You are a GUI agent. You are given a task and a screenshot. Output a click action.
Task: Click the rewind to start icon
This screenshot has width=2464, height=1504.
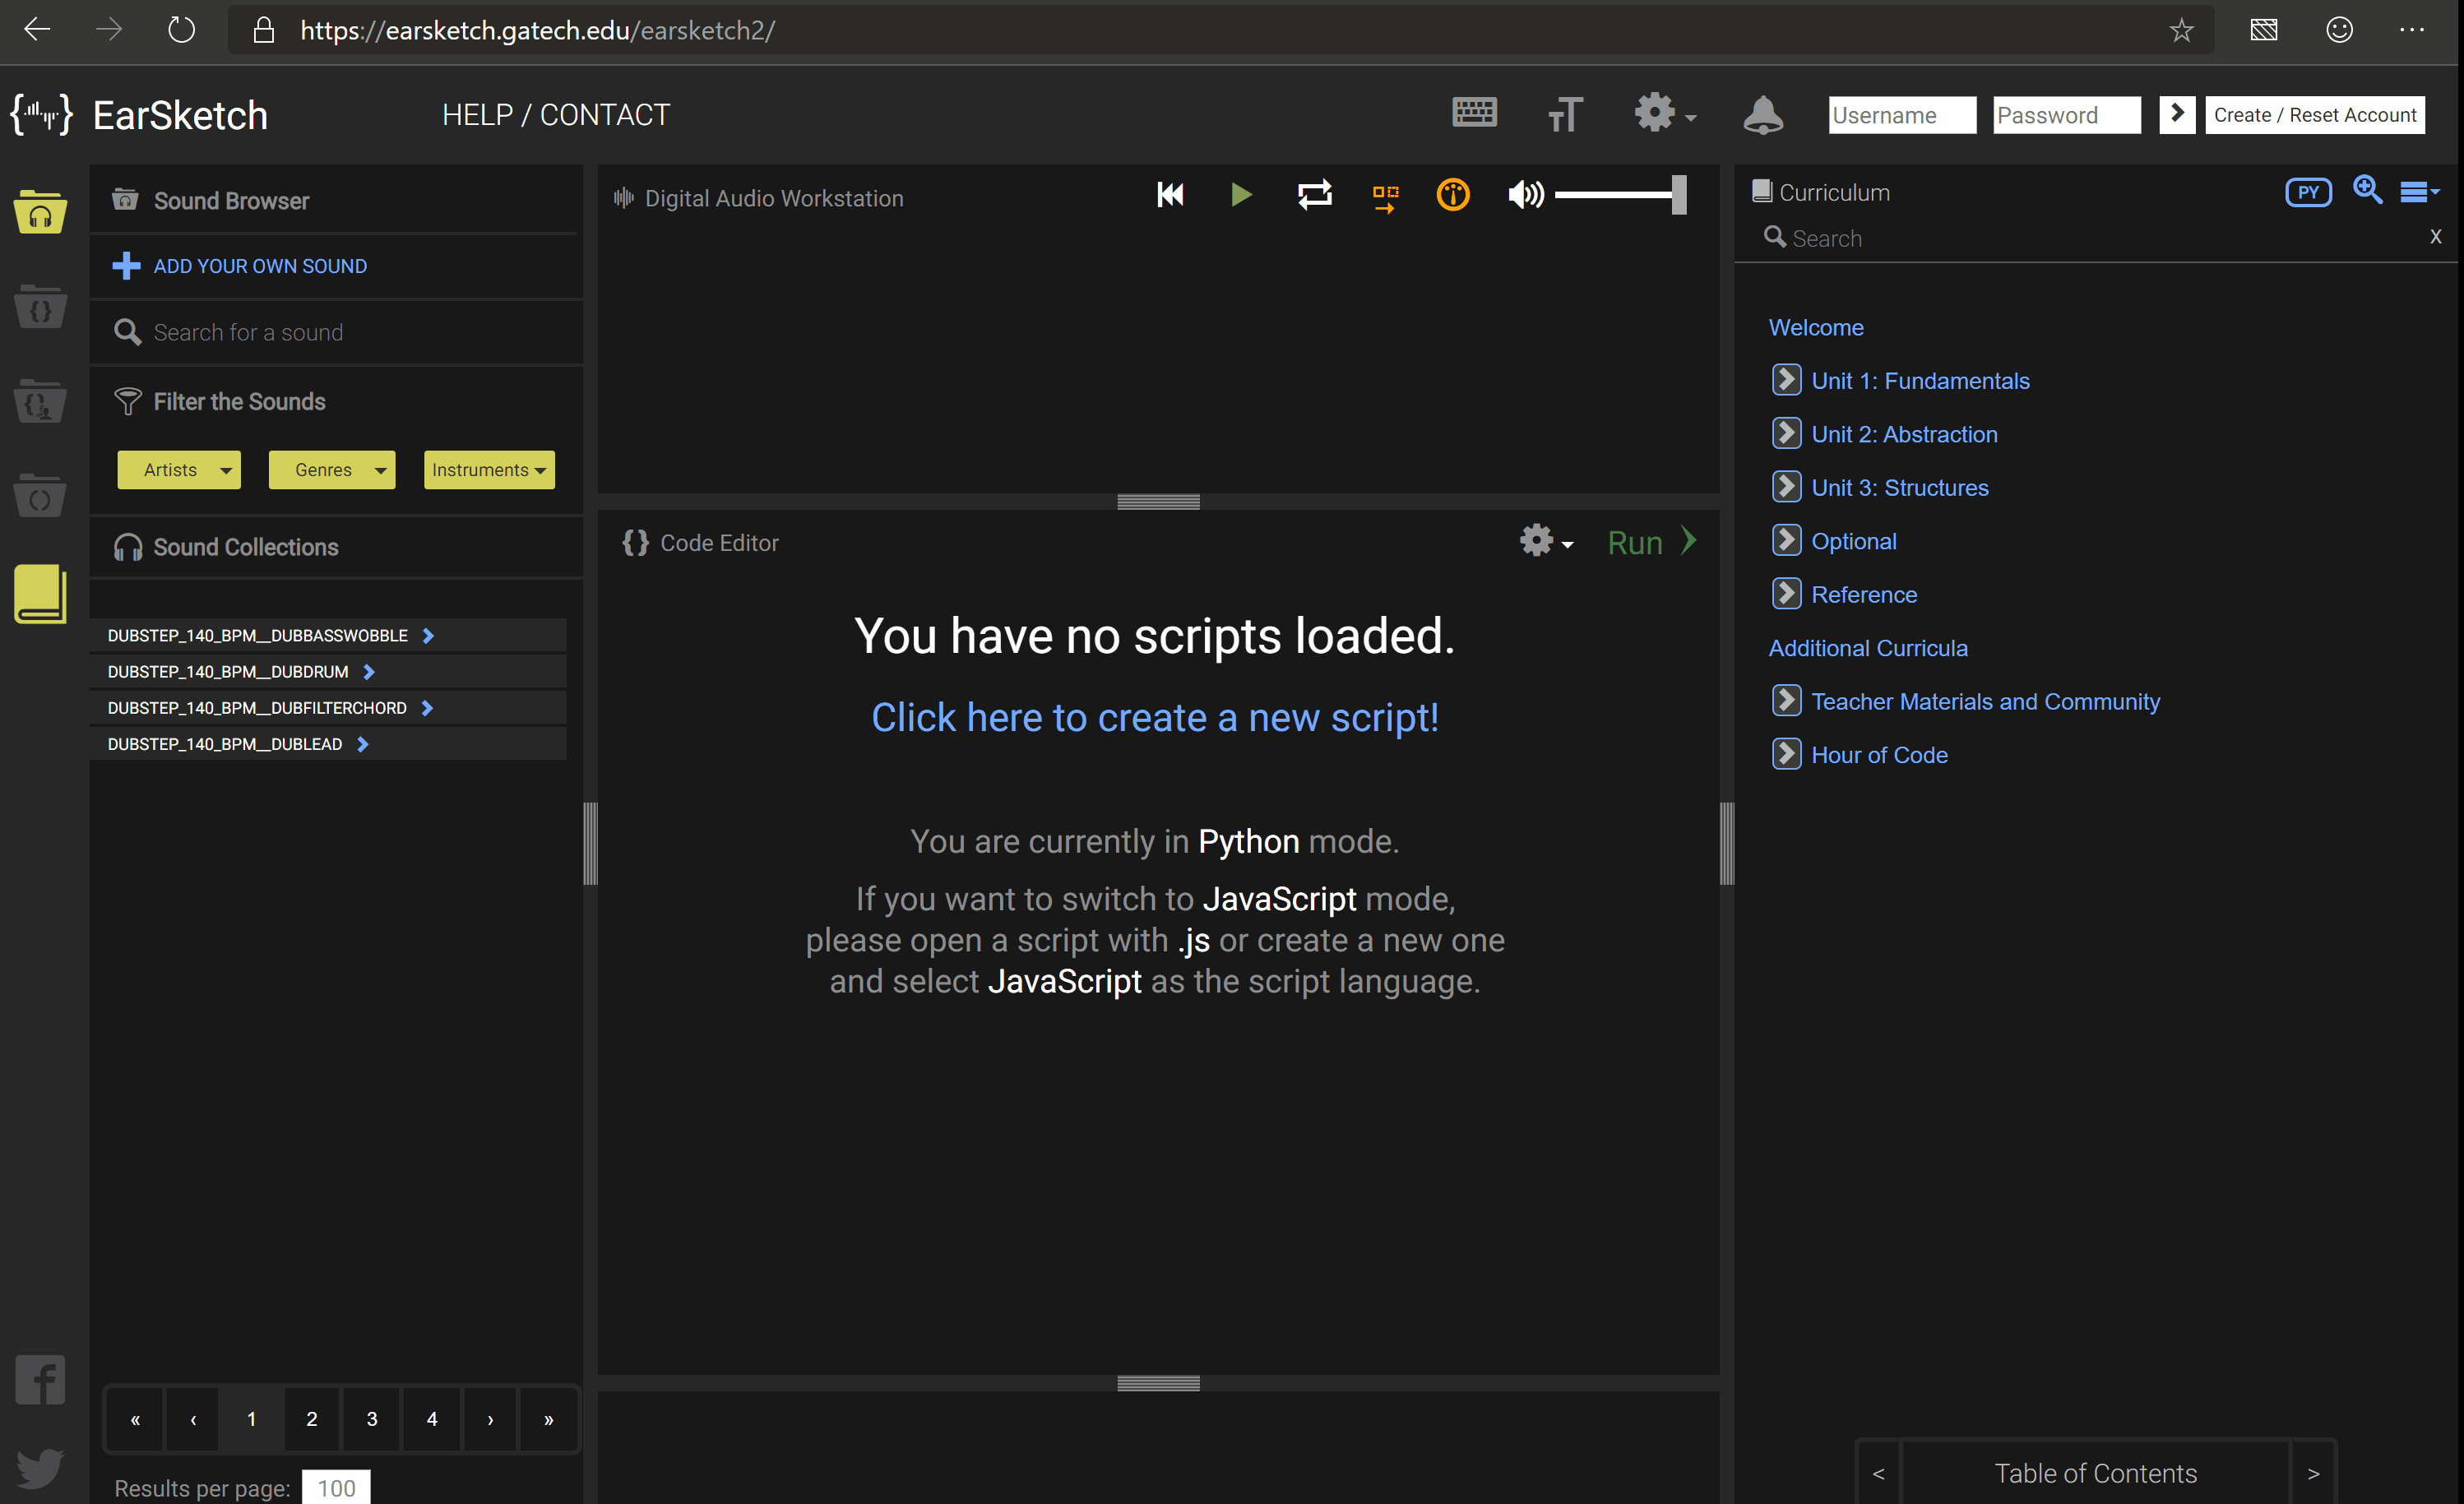[1170, 195]
